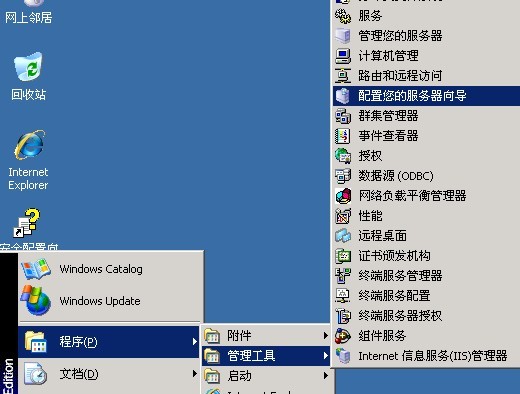520x394 pixels.
Task: Click the 授权 text label
Action: 370,156
